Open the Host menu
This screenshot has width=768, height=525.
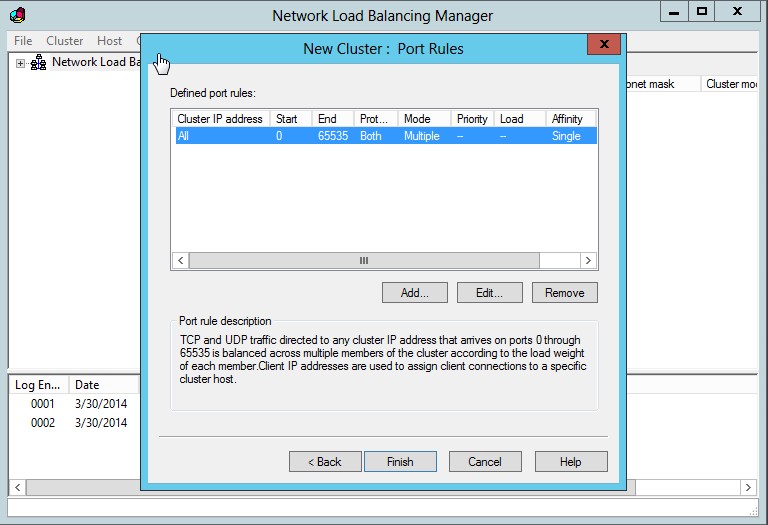point(109,41)
